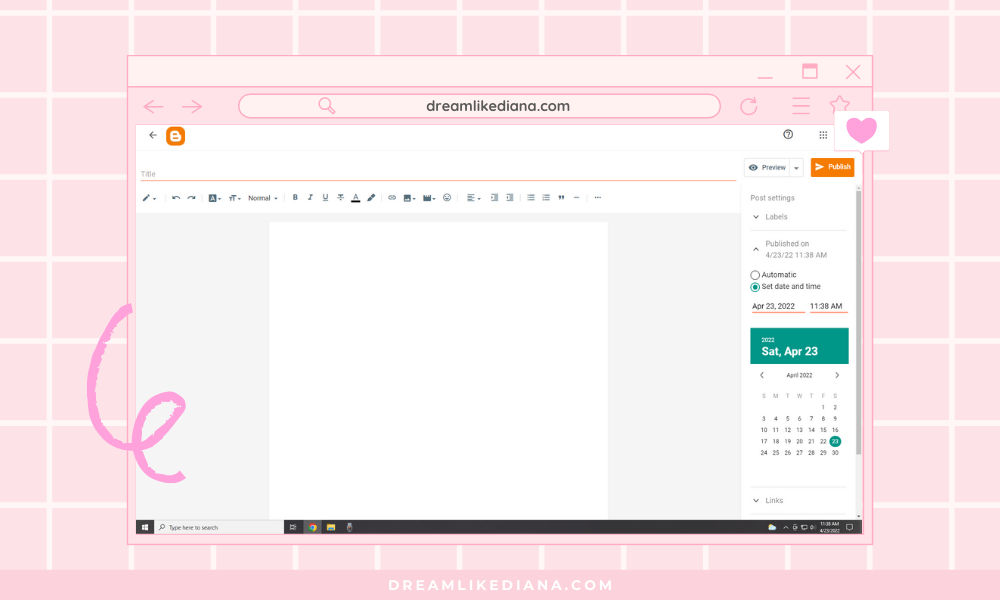Open the browser hamburger menu
This screenshot has width=1000, height=600.
(x=798, y=105)
